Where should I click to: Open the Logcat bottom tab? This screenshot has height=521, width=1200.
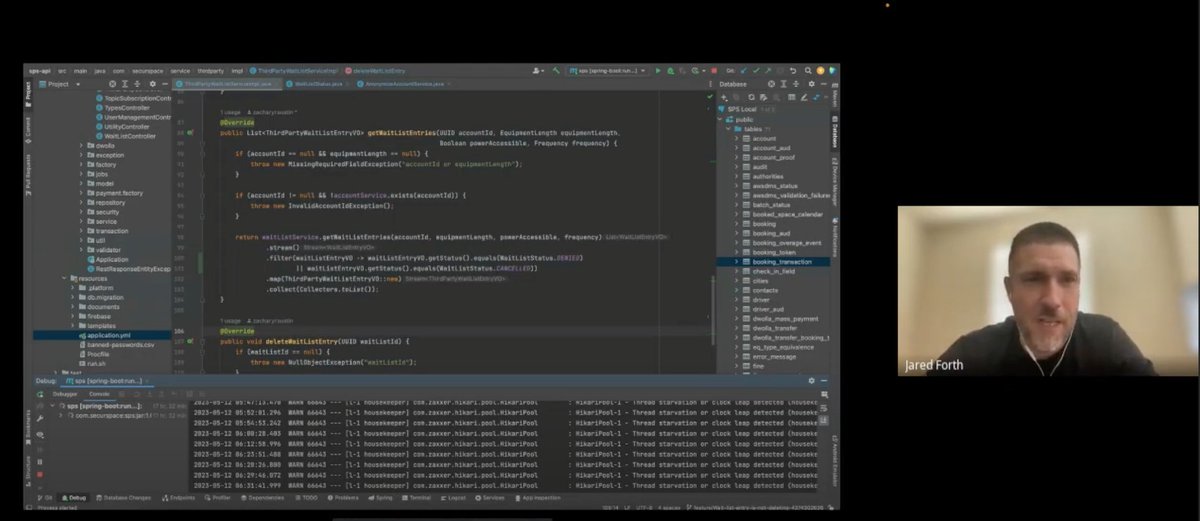451,498
